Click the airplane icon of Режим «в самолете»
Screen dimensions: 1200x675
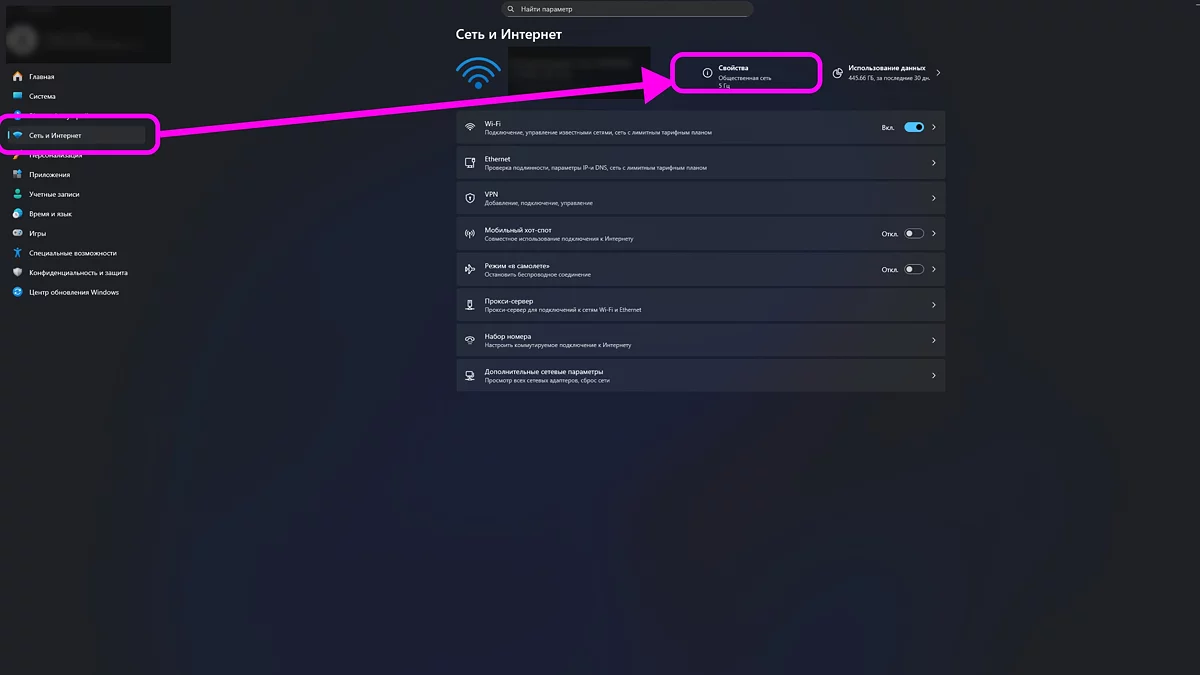tap(470, 269)
